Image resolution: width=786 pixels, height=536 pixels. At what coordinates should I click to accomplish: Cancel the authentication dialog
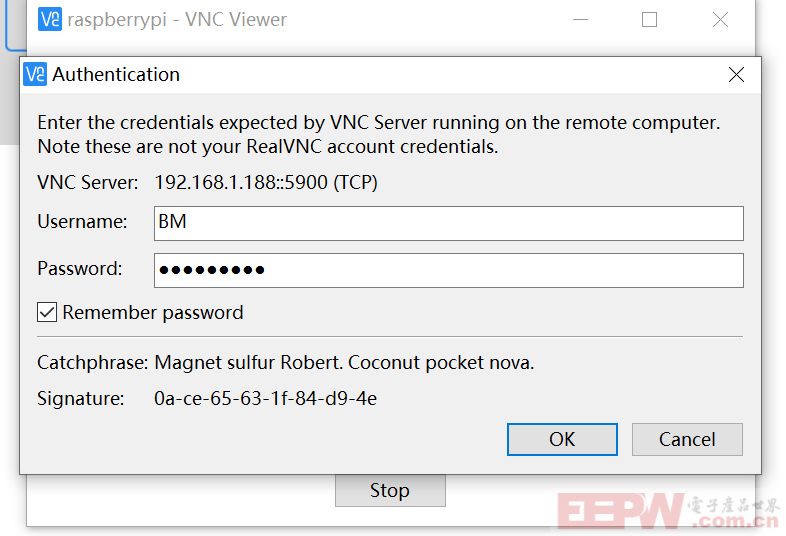(687, 439)
